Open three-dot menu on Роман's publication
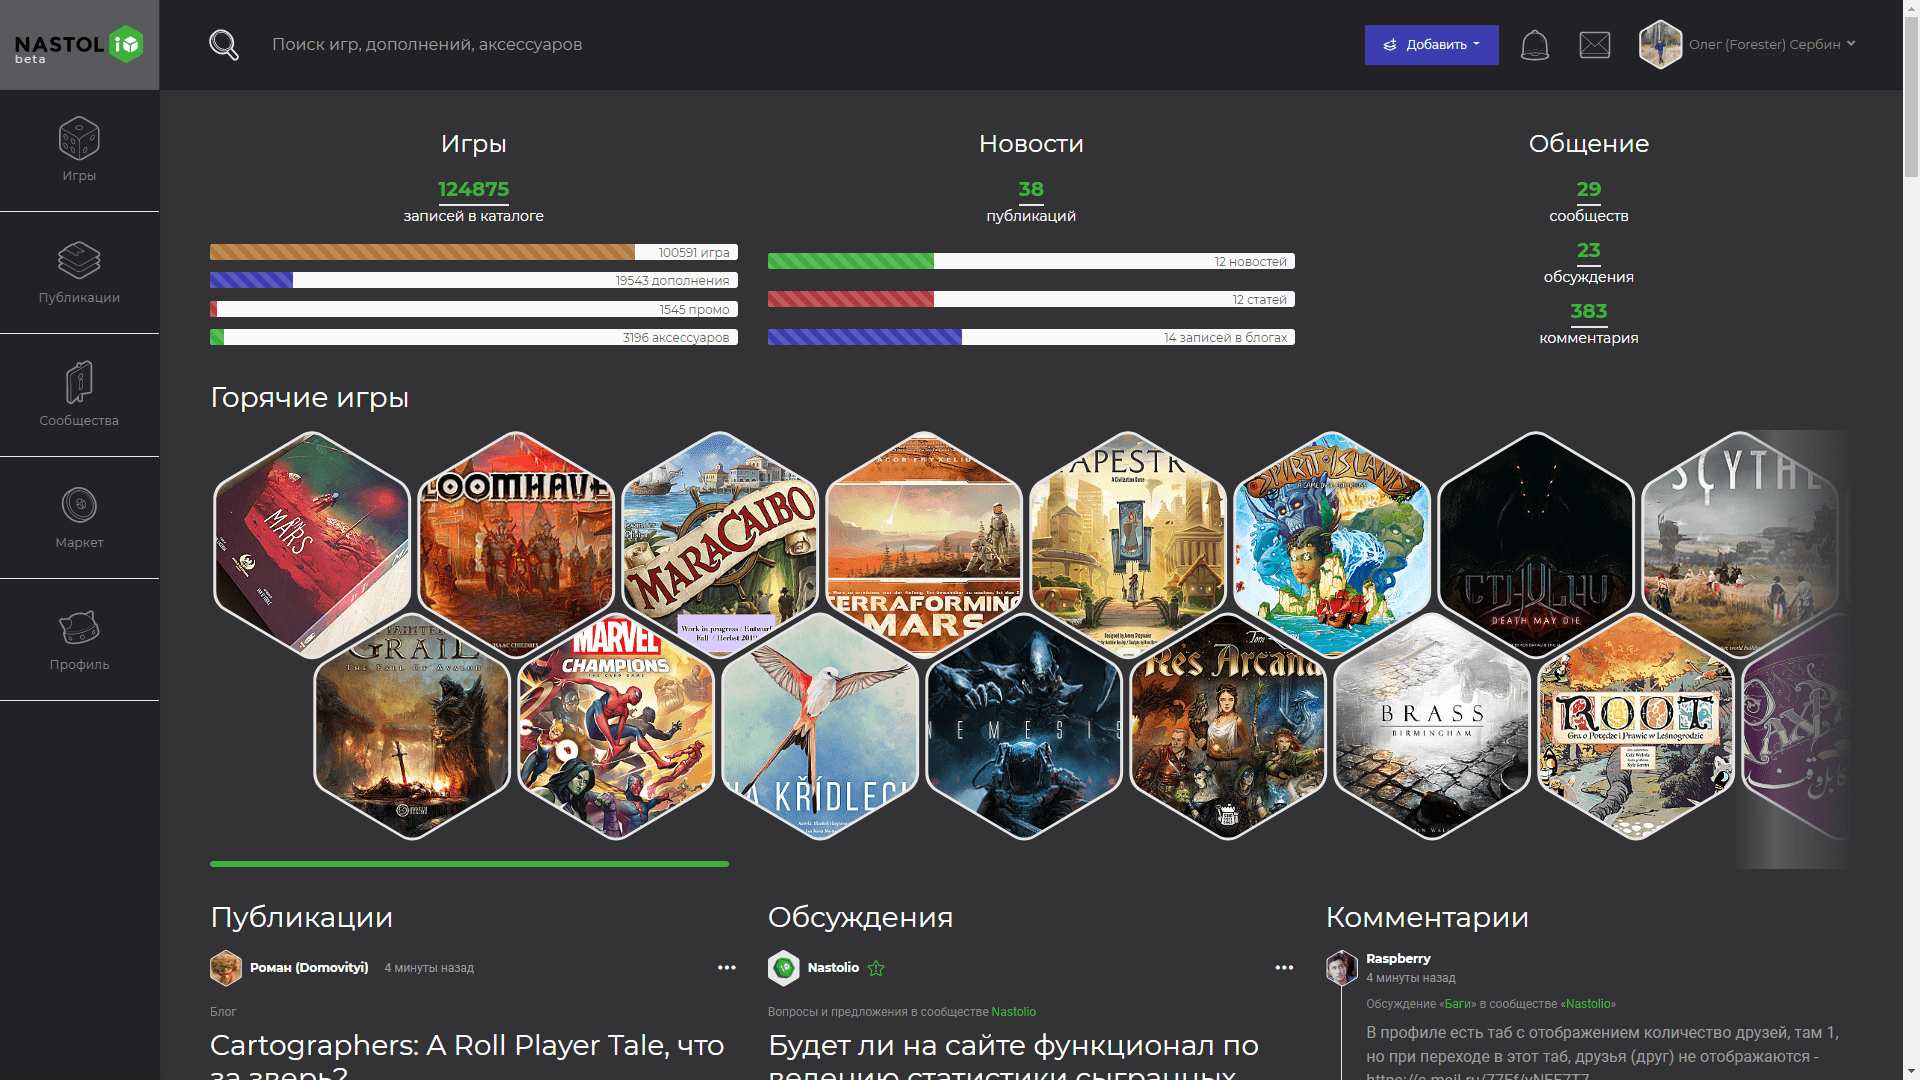Viewport: 1920px width, 1080px height. 727,968
